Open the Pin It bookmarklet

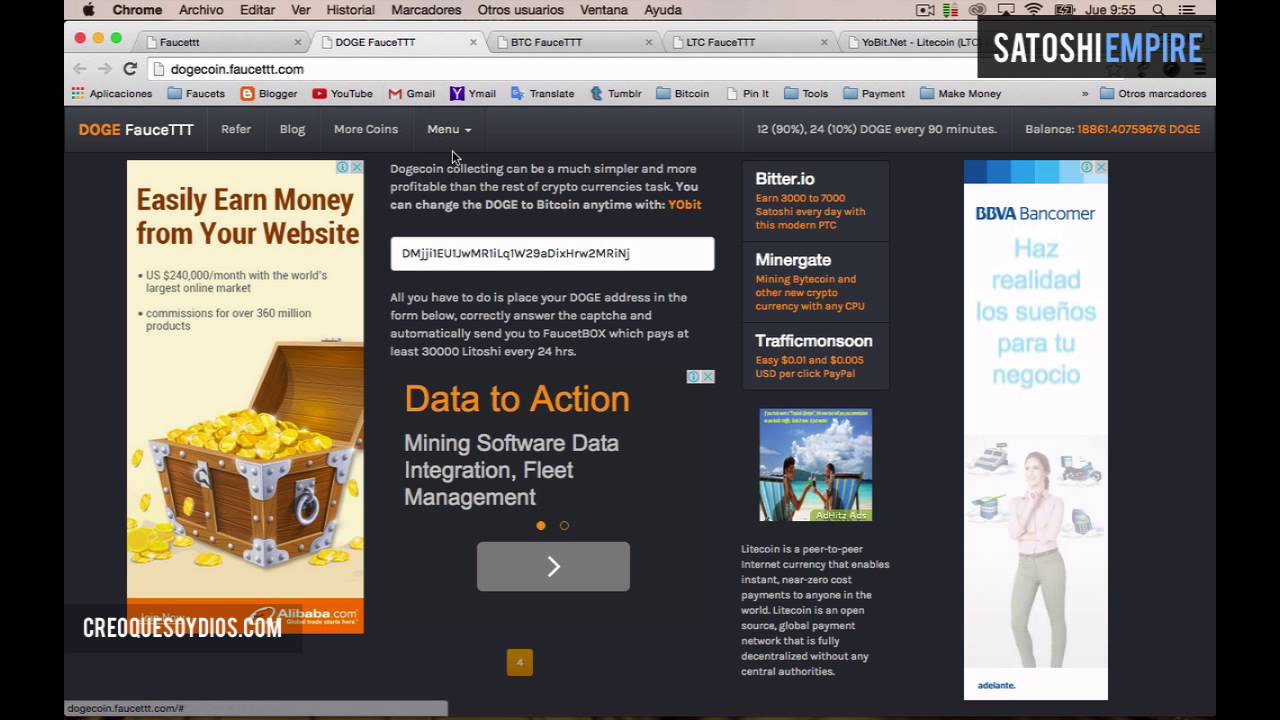click(746, 93)
